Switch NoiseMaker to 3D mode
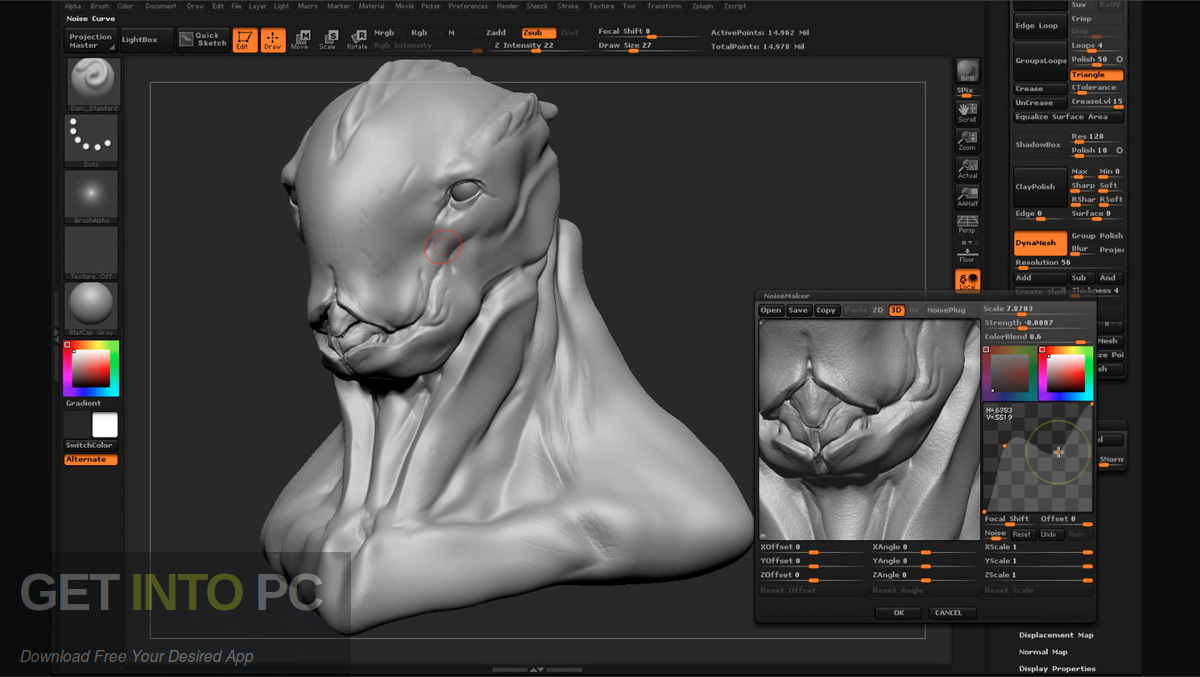 (897, 310)
